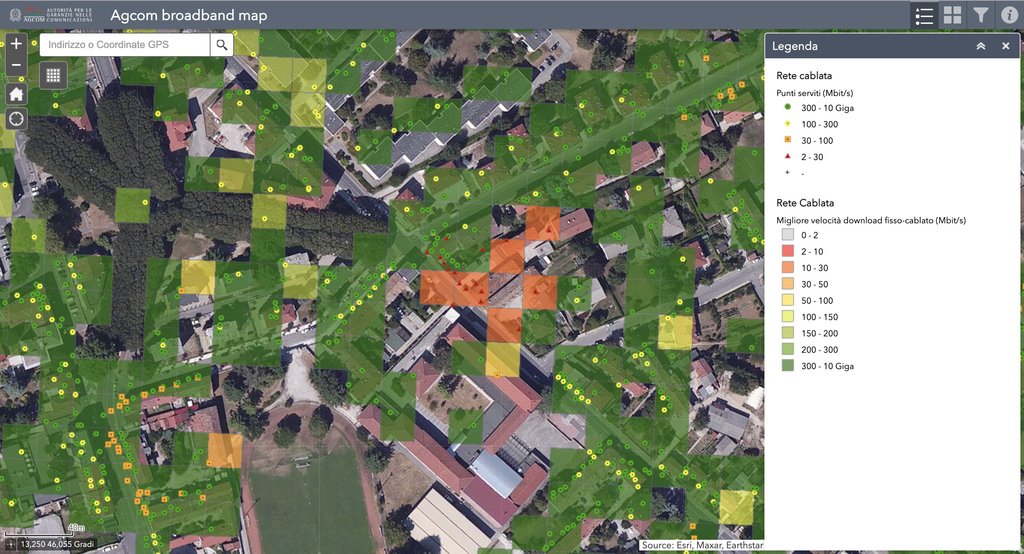Click the Legenda panel title bar
This screenshot has height=554, width=1024.
point(860,46)
